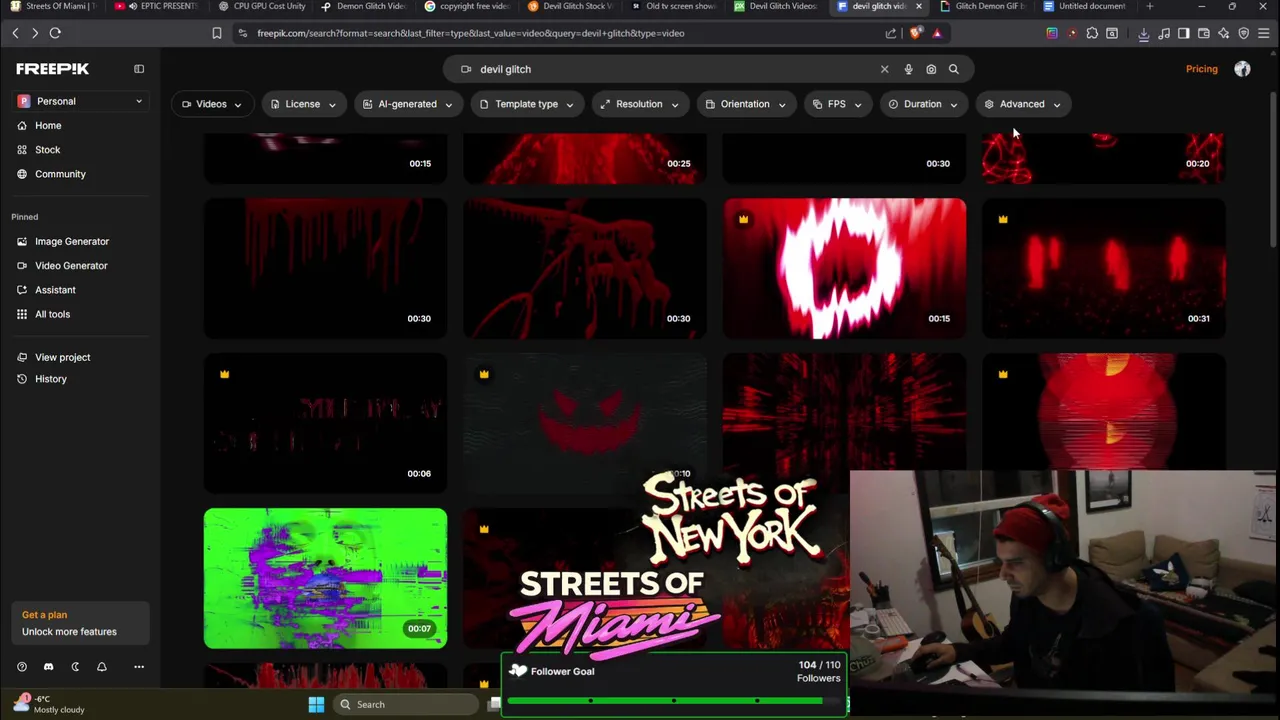This screenshot has width=1280, height=720.
Task: Open the user profile avatar
Action: click(1242, 69)
